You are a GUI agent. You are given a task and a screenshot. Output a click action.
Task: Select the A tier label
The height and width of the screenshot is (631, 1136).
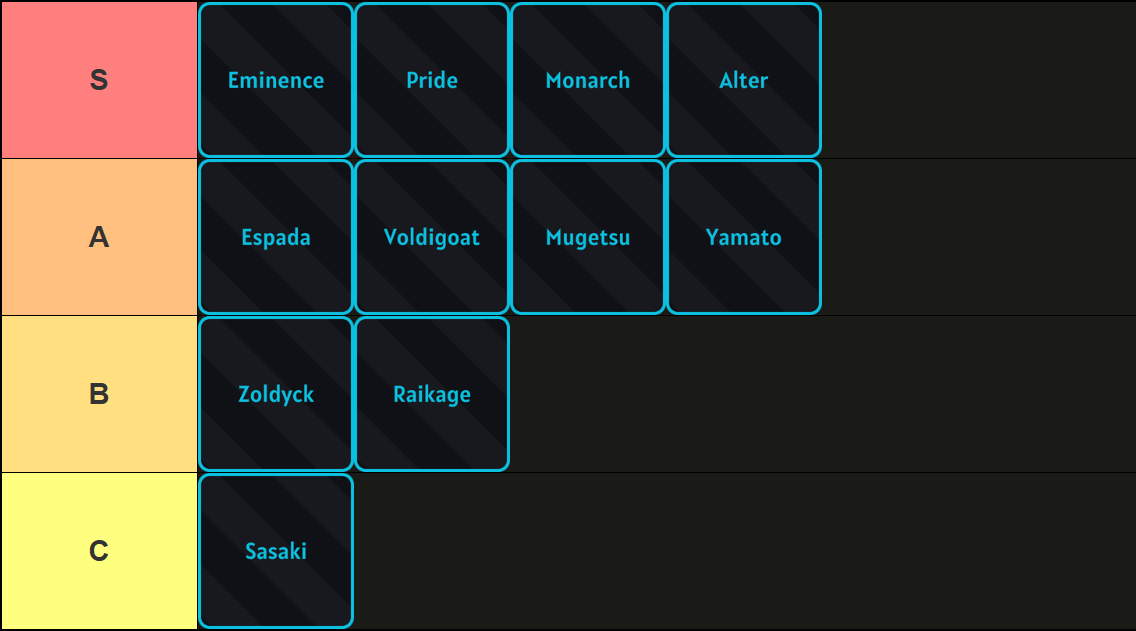pyautogui.click(x=99, y=237)
